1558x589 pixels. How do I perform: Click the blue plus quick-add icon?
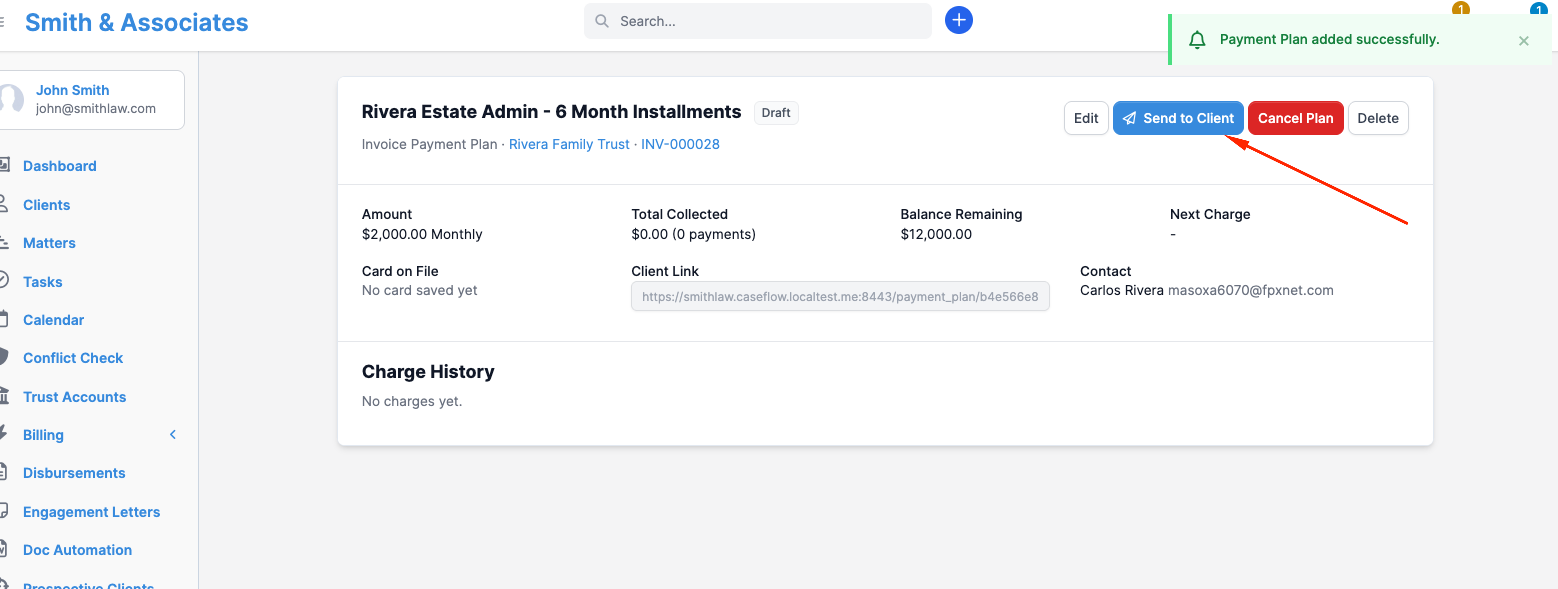click(959, 20)
